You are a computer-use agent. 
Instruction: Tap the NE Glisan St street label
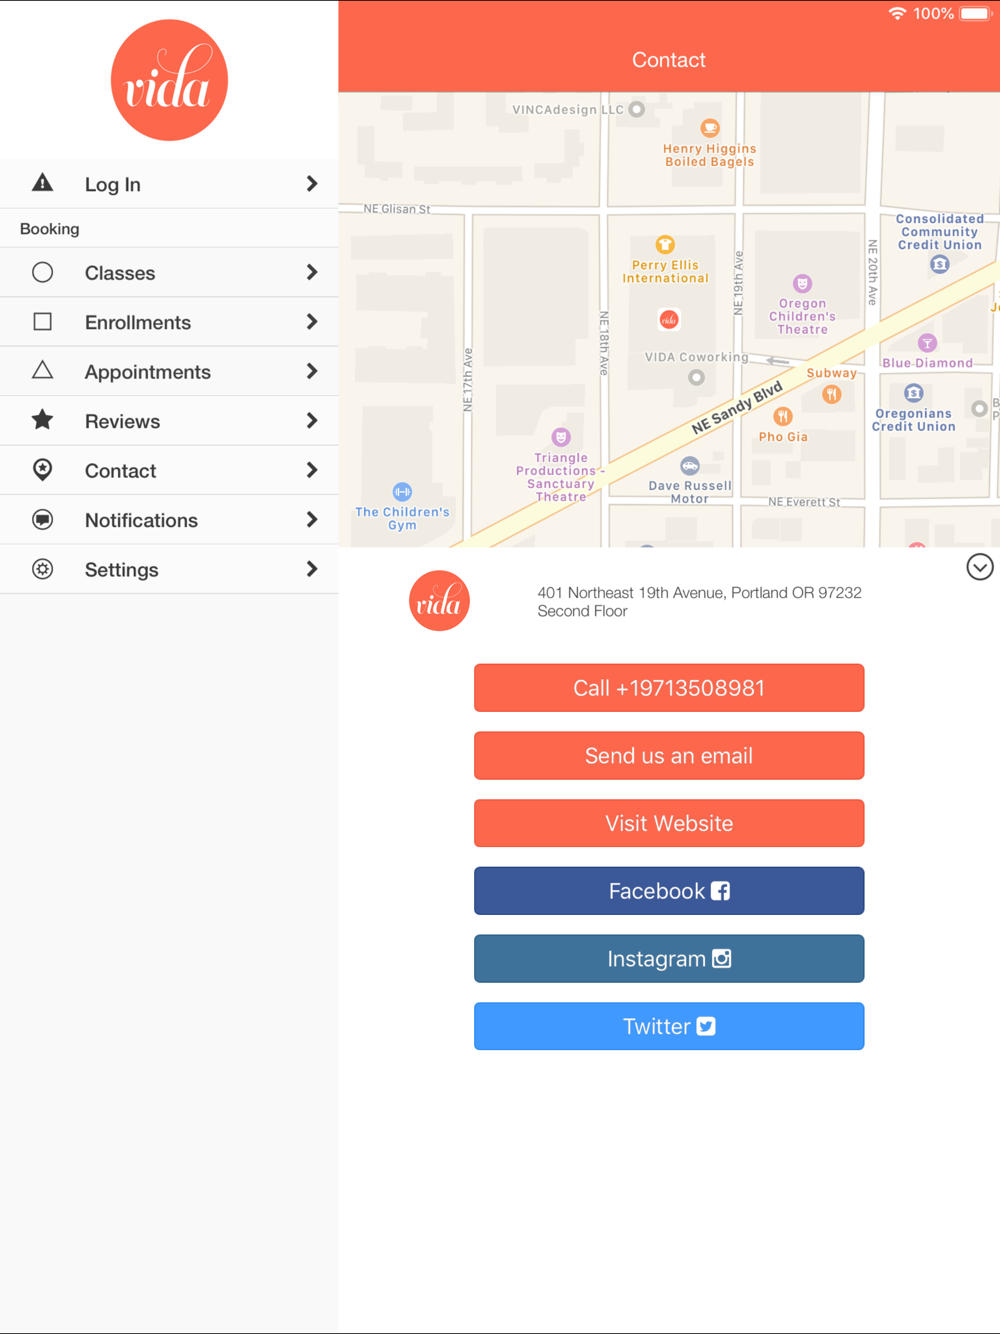pos(397,209)
